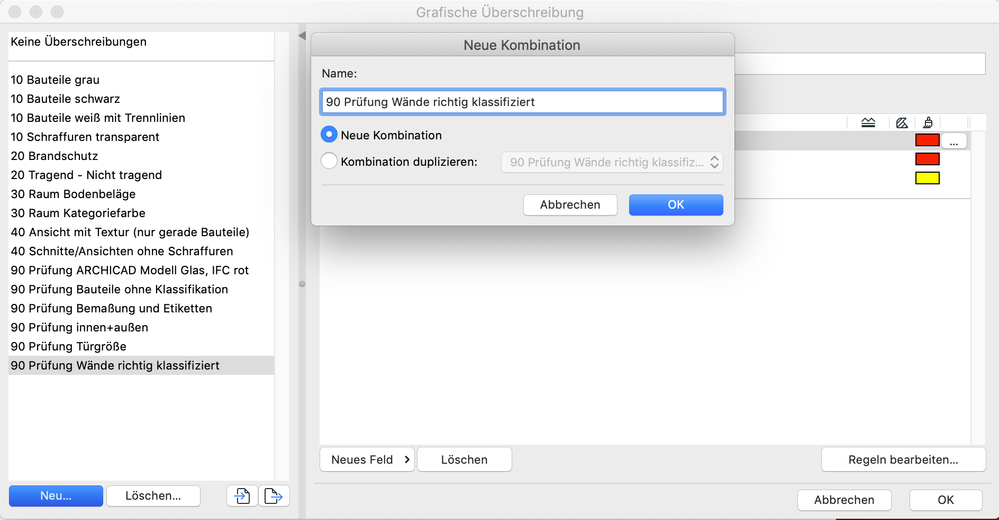
Task: Collapse the left panel with the arrow
Action: pyautogui.click(x=302, y=36)
